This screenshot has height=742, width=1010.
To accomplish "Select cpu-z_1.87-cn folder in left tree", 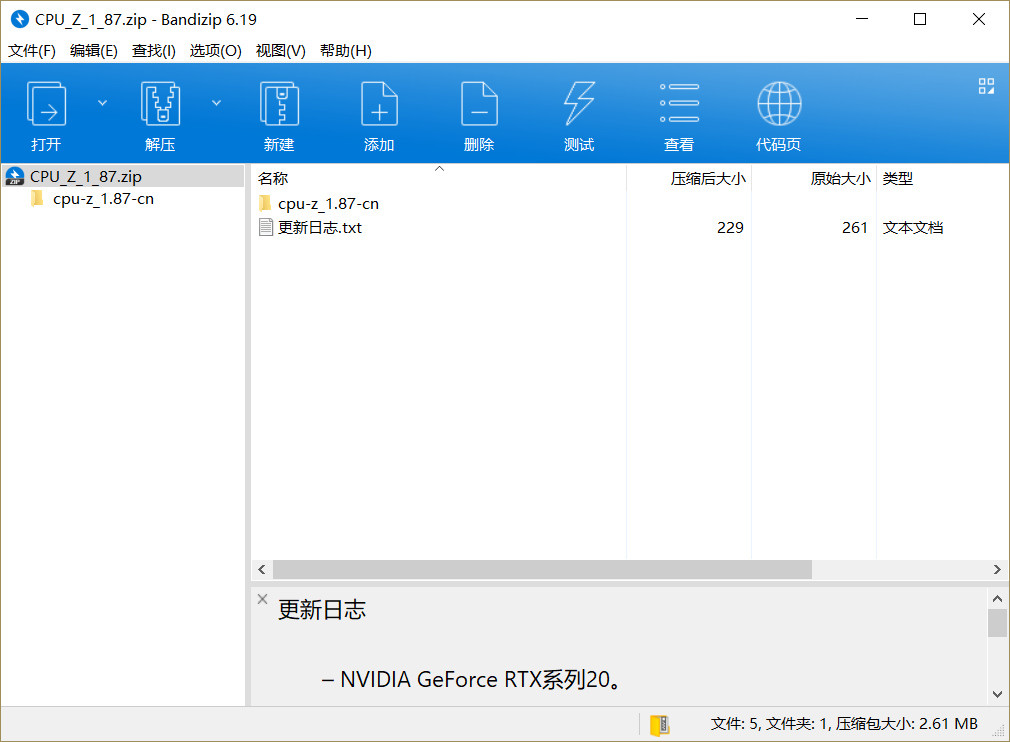I will [103, 199].
